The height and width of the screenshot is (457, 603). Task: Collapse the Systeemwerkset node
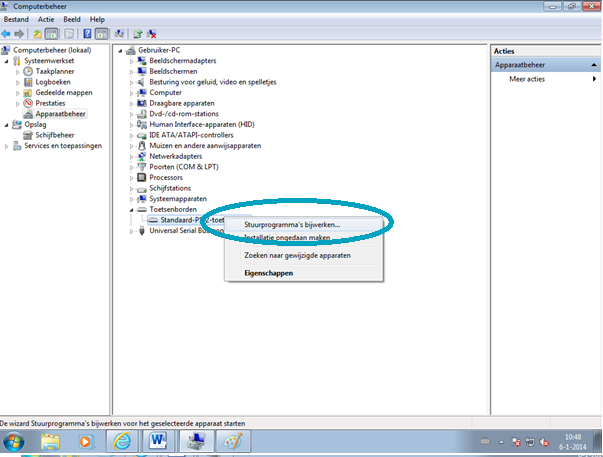(x=7, y=61)
